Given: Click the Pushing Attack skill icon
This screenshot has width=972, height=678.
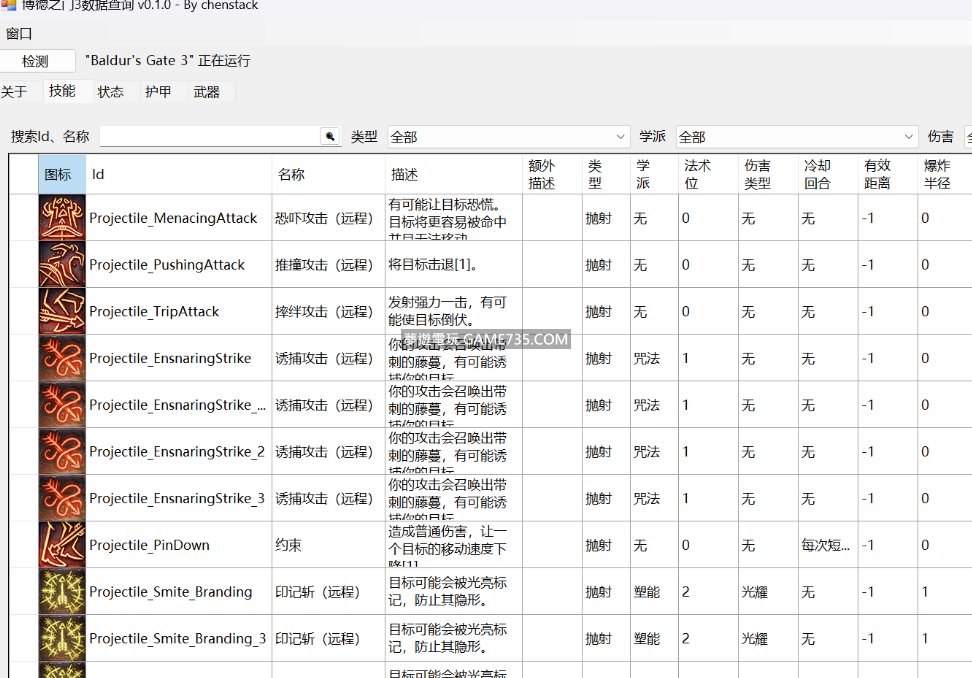Looking at the screenshot, I should (x=62, y=265).
